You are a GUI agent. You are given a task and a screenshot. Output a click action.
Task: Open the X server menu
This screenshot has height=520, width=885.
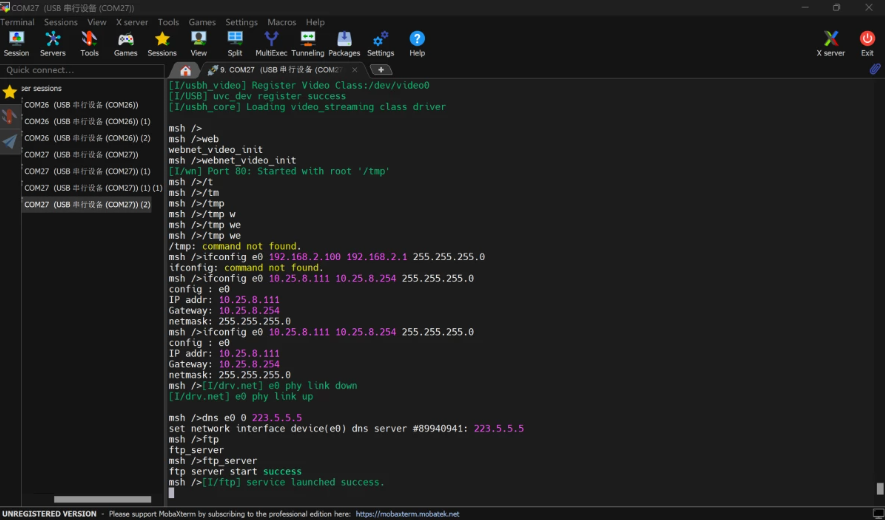tap(132, 22)
